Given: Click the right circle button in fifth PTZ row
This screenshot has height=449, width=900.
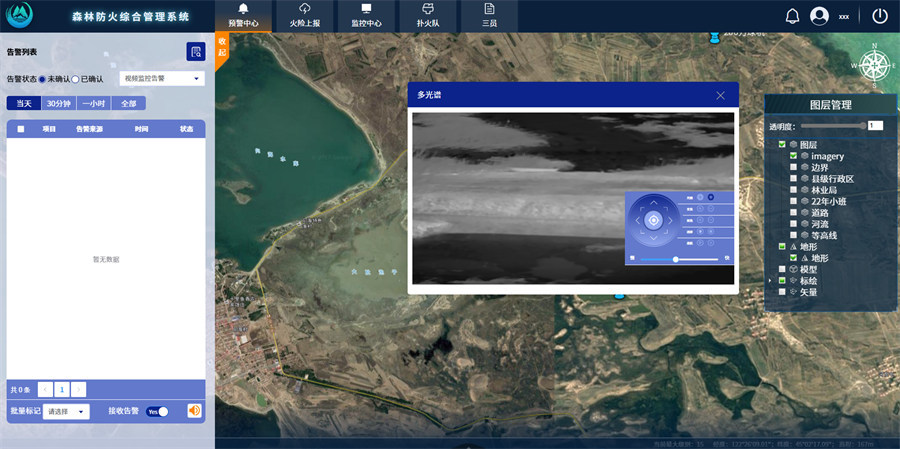Looking at the screenshot, I should pyautogui.click(x=711, y=243).
